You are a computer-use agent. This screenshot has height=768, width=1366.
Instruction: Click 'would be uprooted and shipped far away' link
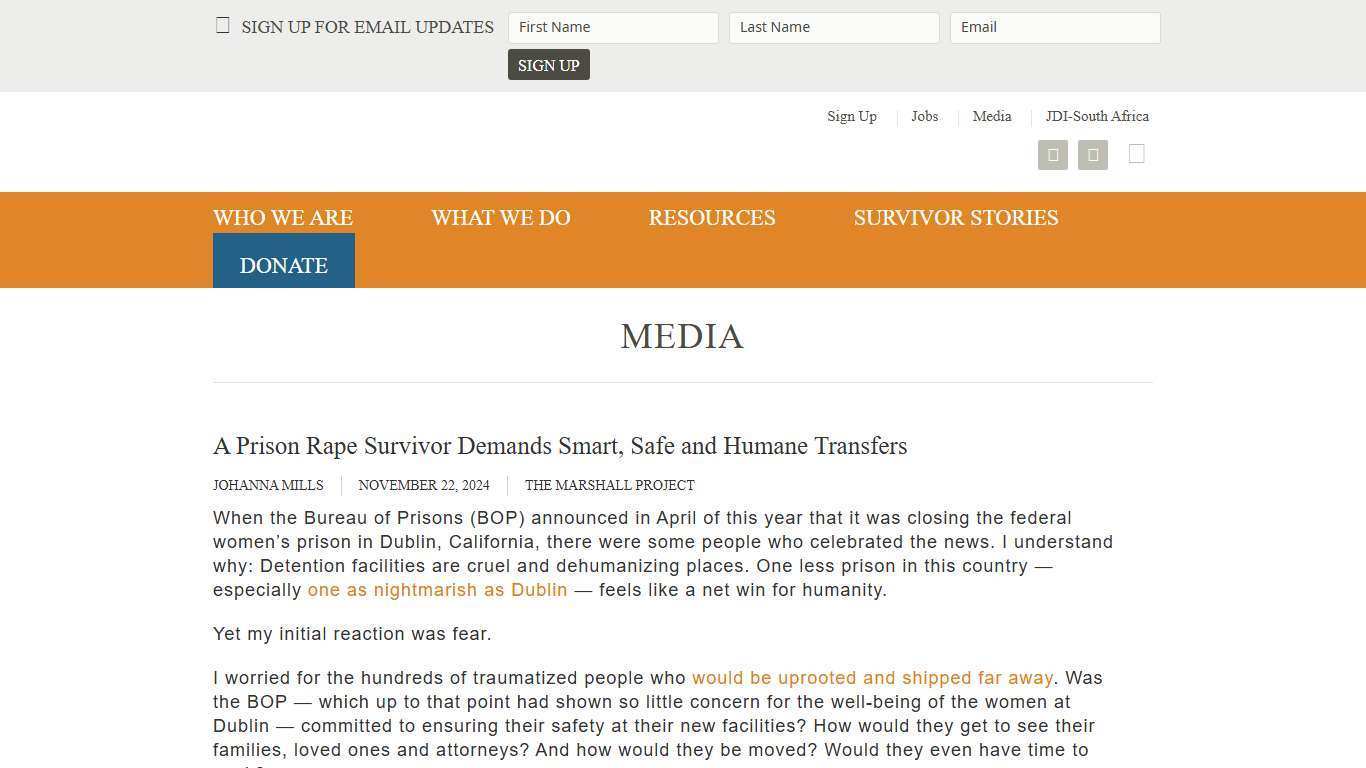872,677
